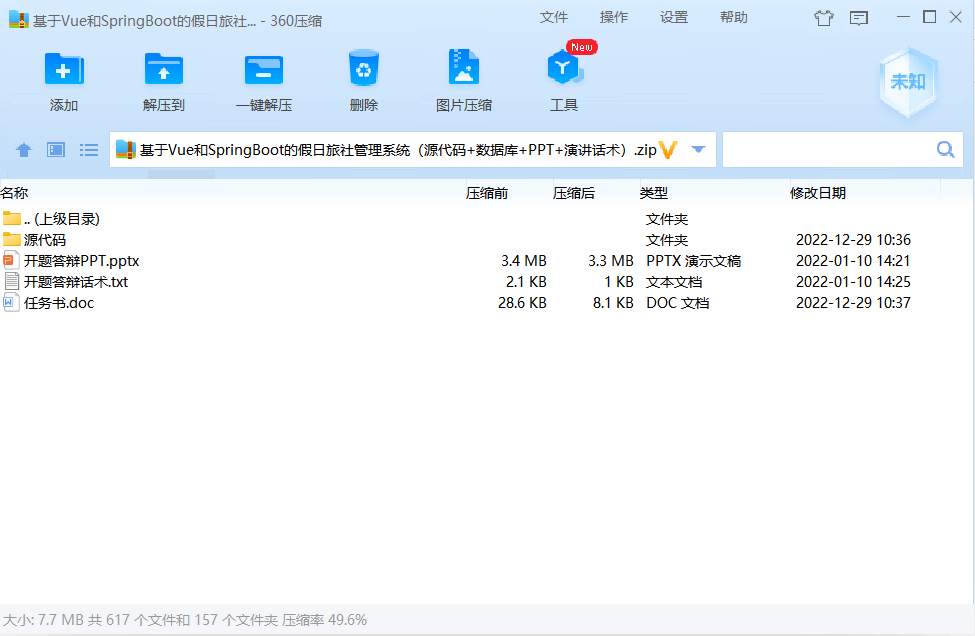Click the parent directory folder icon
The height and width of the screenshot is (636, 975).
12,218
